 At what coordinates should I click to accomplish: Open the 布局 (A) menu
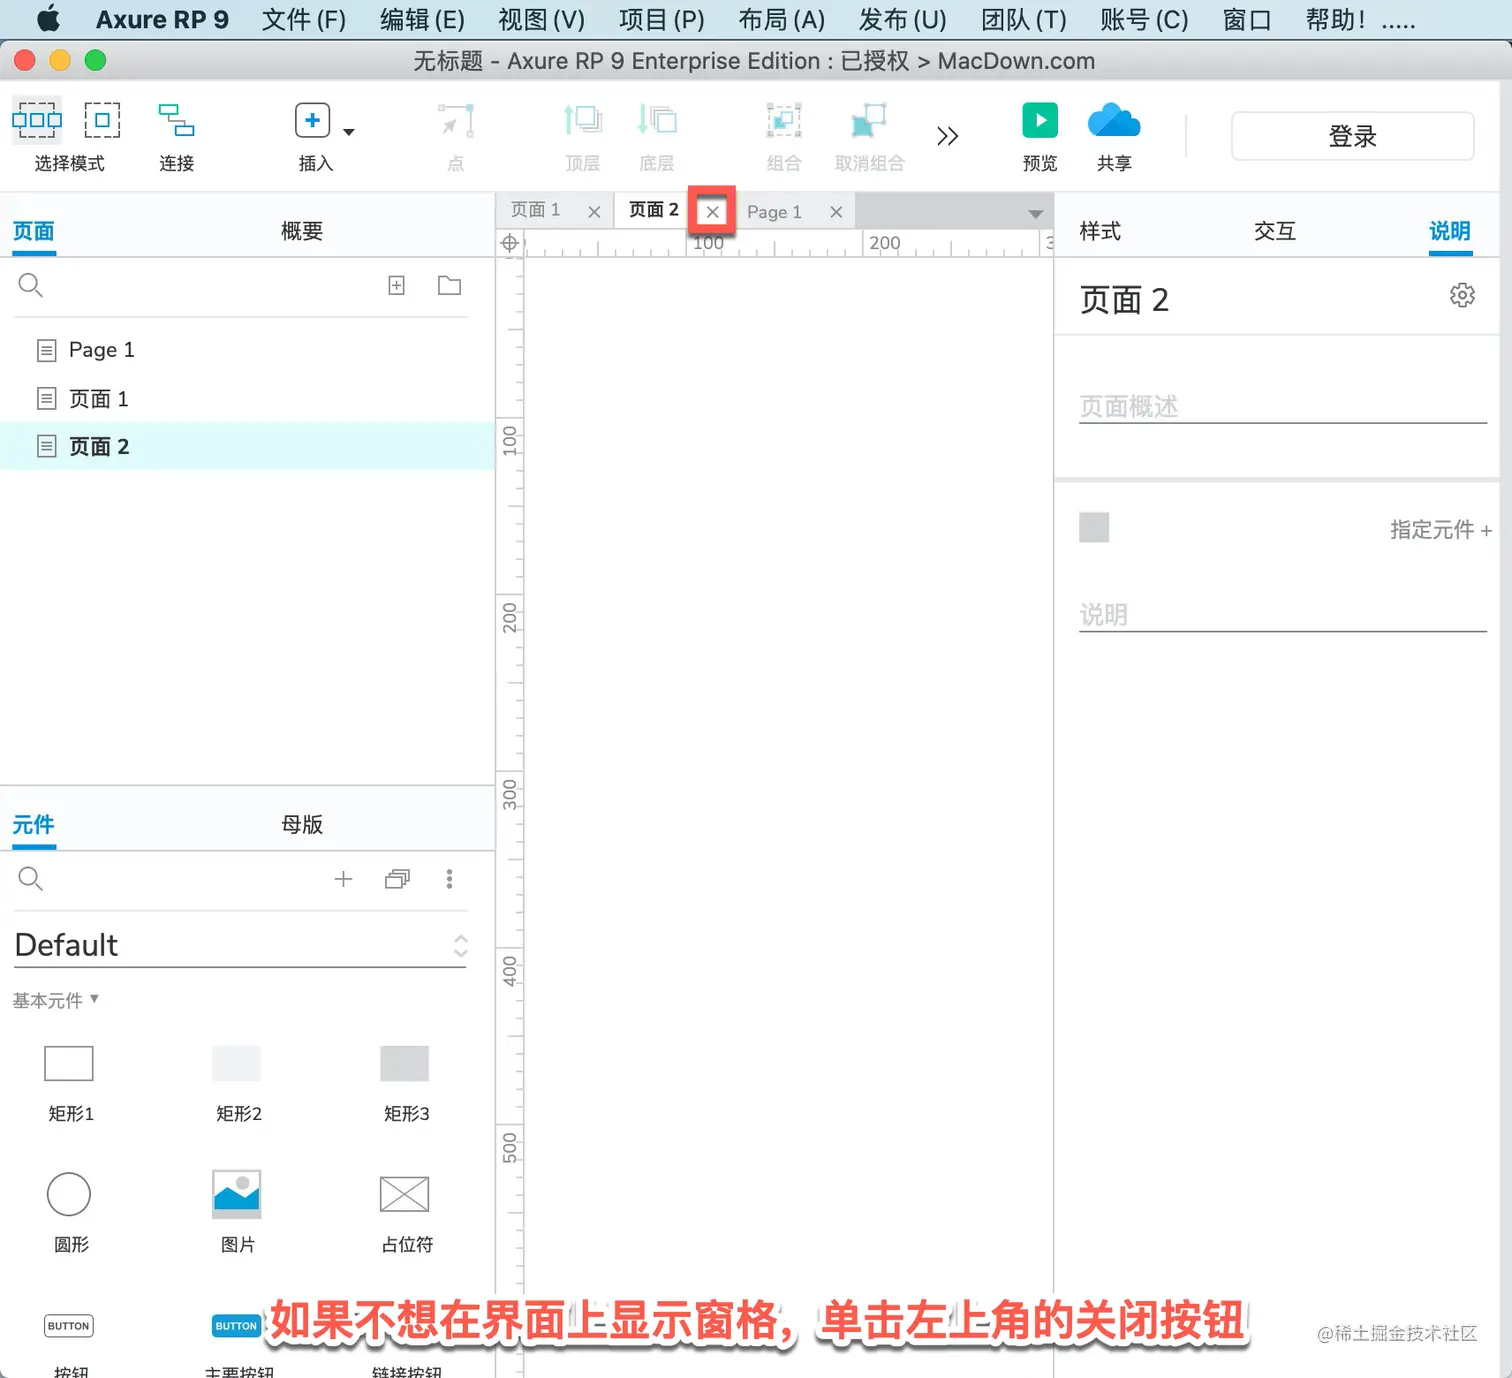[782, 20]
